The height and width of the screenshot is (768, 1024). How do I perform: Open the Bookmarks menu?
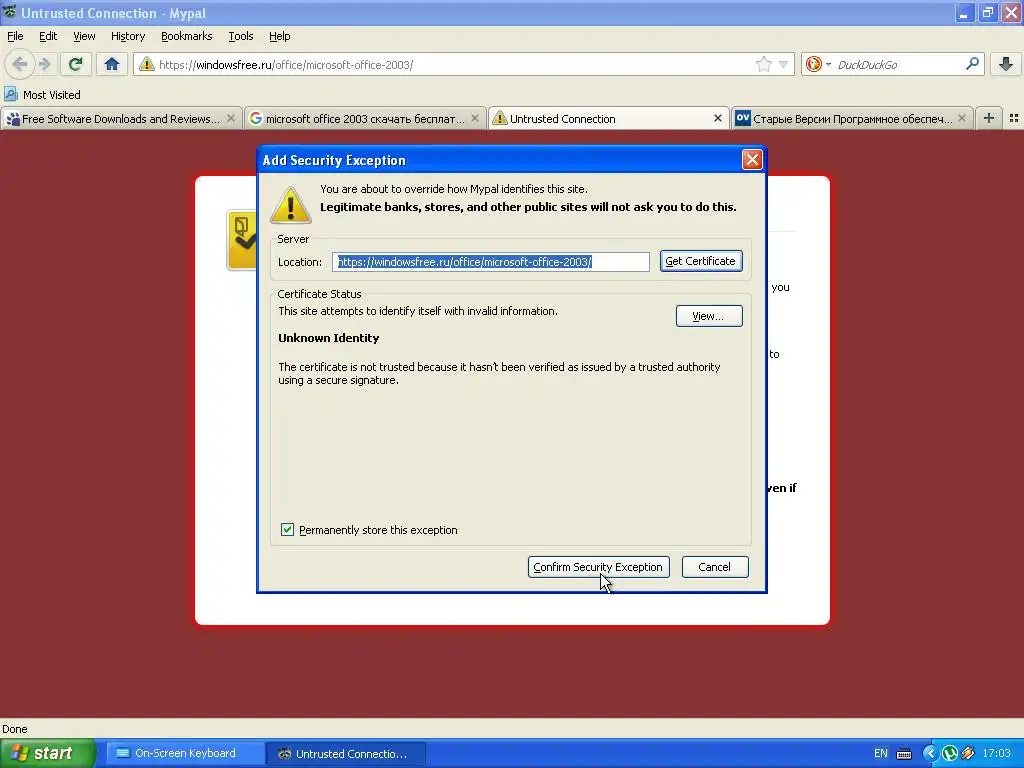187,36
